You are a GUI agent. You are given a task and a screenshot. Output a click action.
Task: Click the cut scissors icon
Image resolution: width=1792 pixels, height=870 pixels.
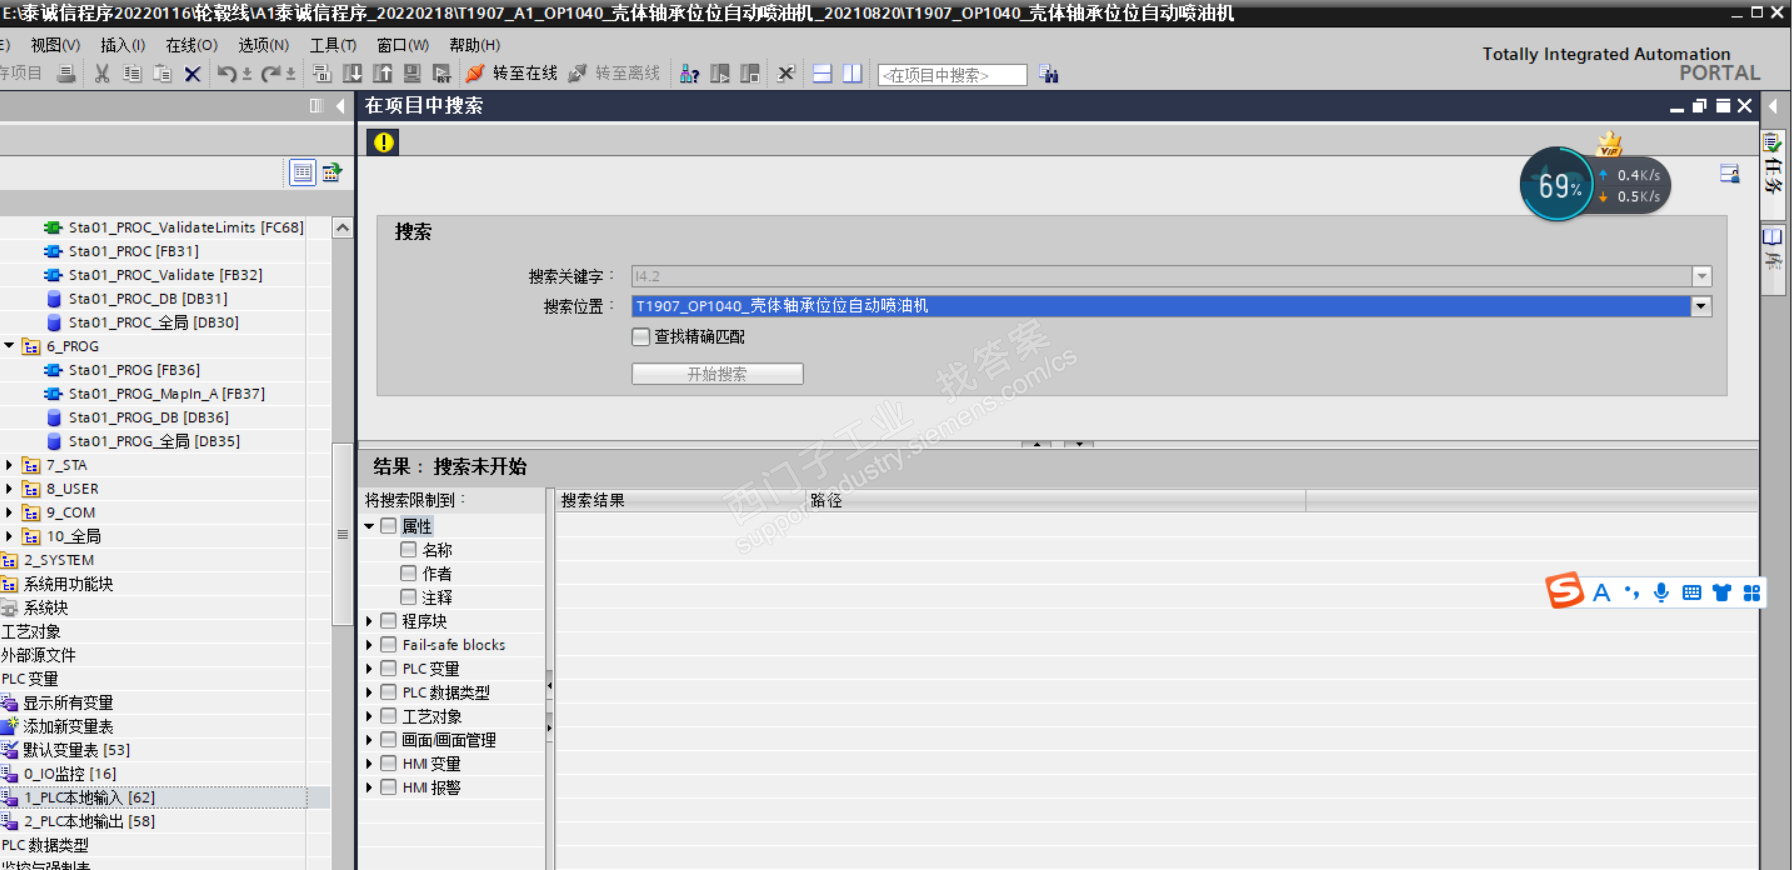coord(102,74)
